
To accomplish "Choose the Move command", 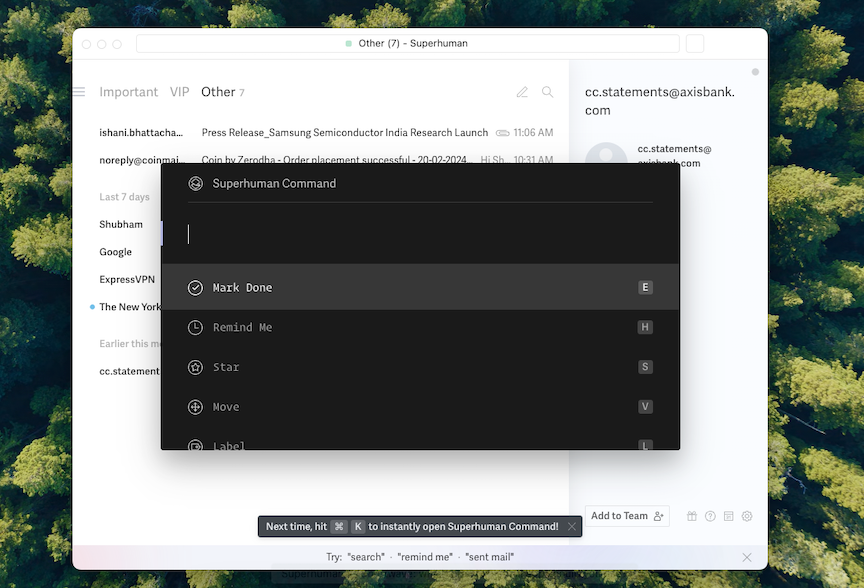I will click(420, 406).
